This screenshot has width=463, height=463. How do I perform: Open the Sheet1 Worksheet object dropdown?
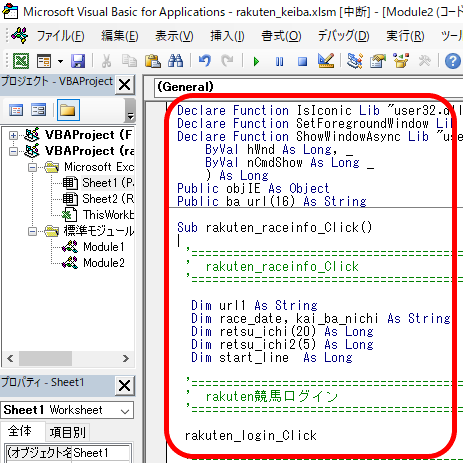[x=125, y=411]
